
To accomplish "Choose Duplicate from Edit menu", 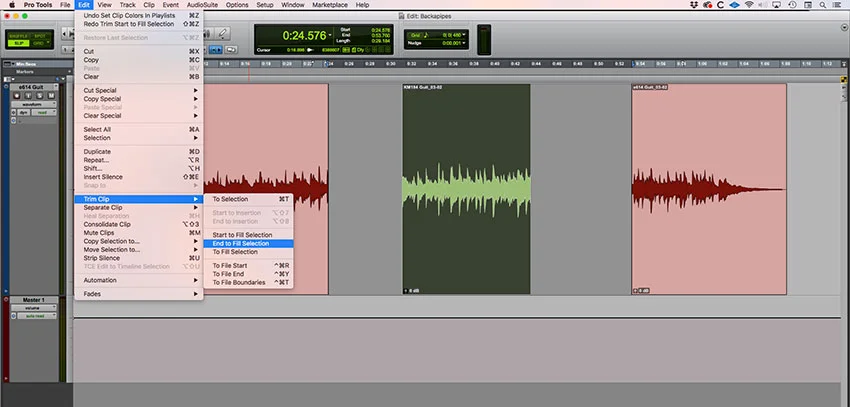I will tap(139, 152).
